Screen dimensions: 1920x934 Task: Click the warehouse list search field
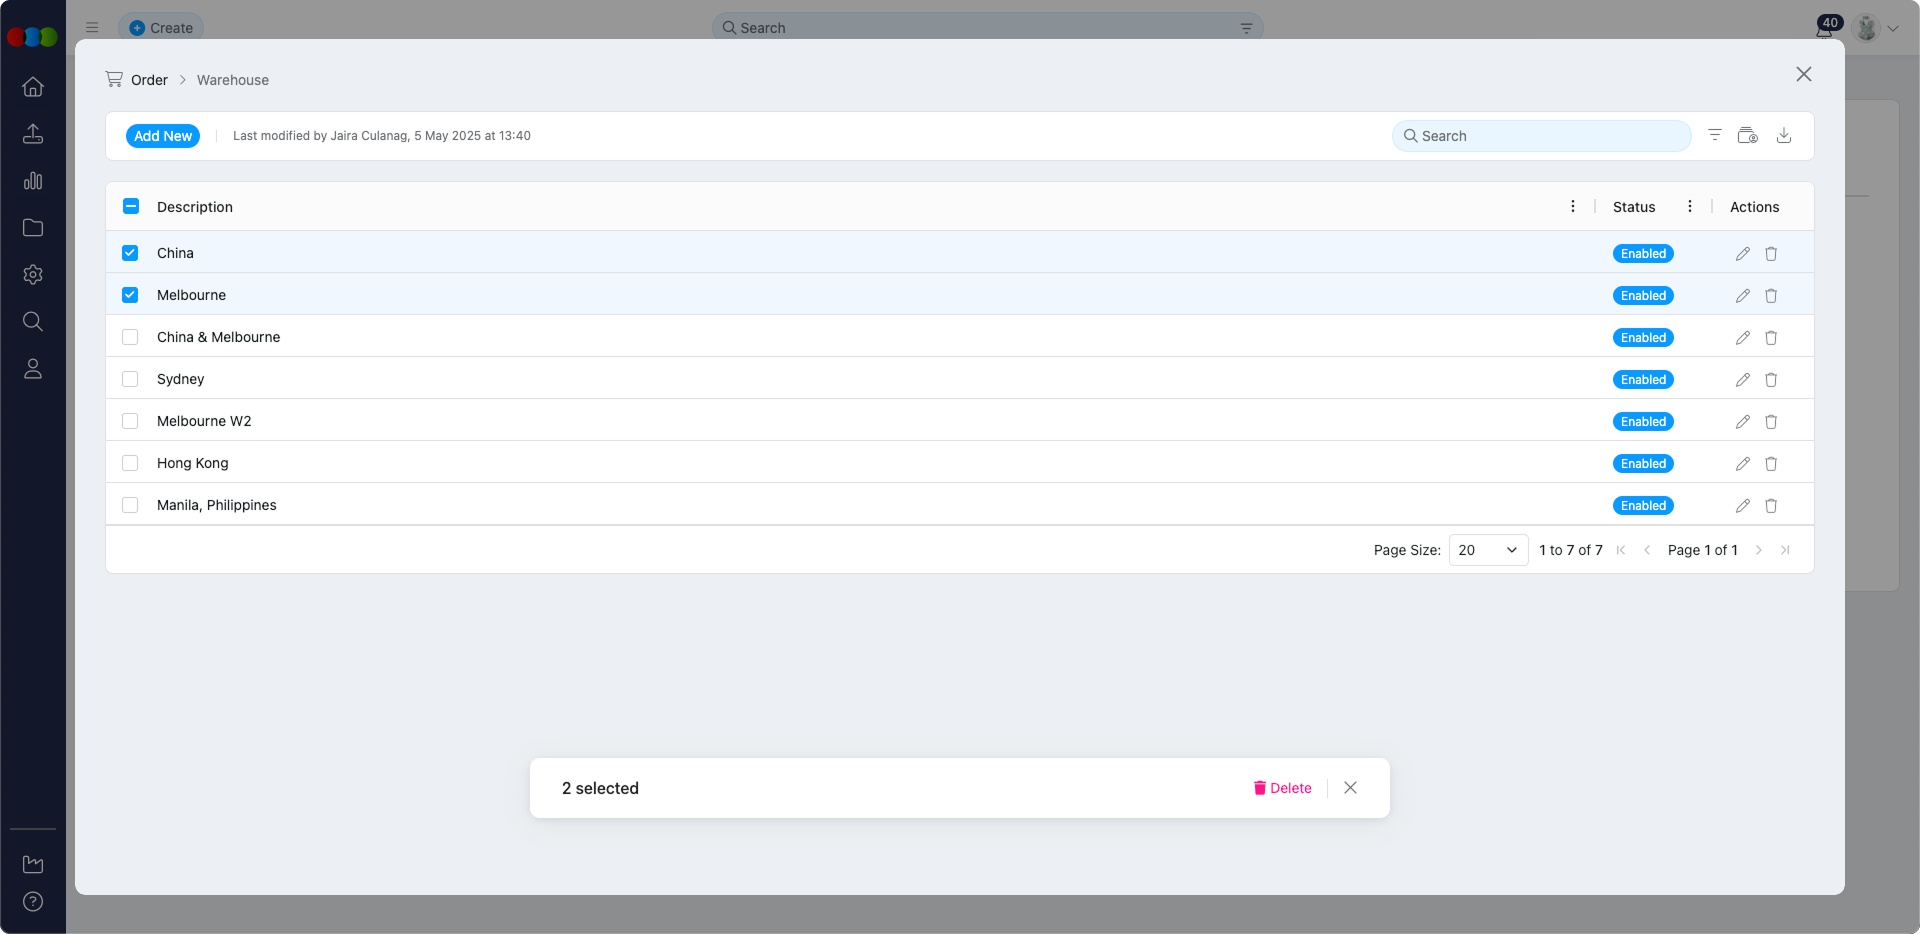tap(1541, 136)
